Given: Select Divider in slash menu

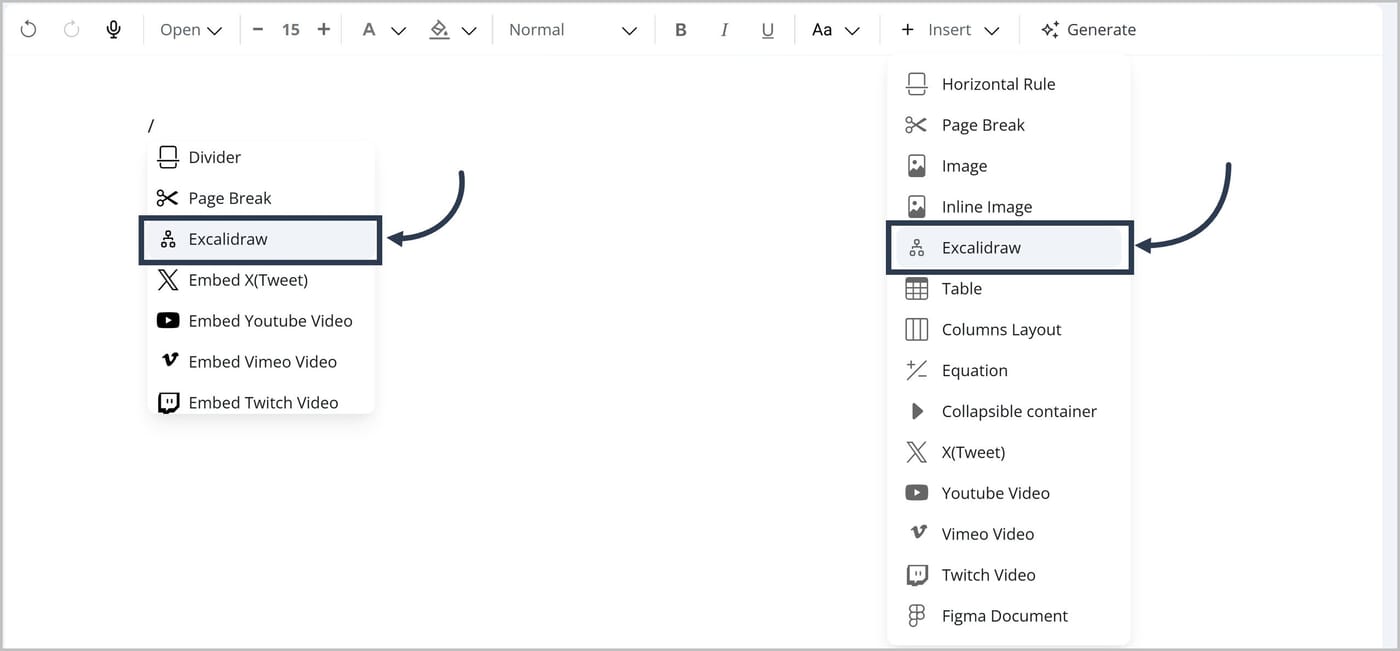Looking at the screenshot, I should coord(261,157).
